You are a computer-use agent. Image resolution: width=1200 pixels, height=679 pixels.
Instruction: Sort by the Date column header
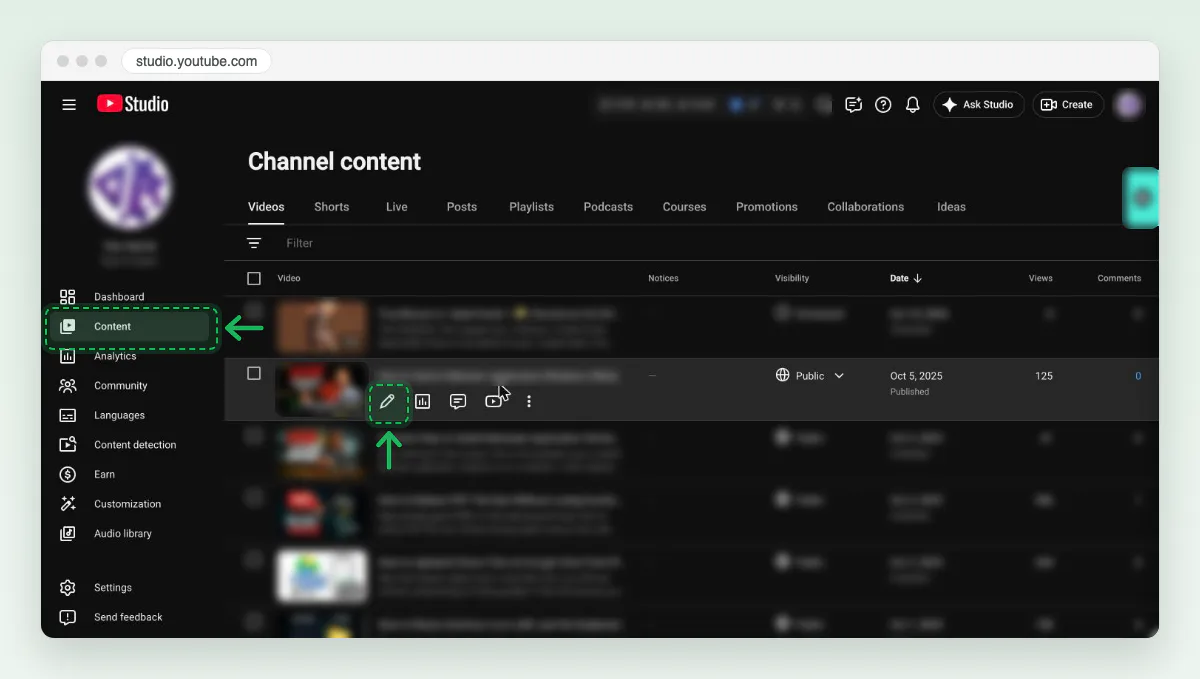[906, 278]
